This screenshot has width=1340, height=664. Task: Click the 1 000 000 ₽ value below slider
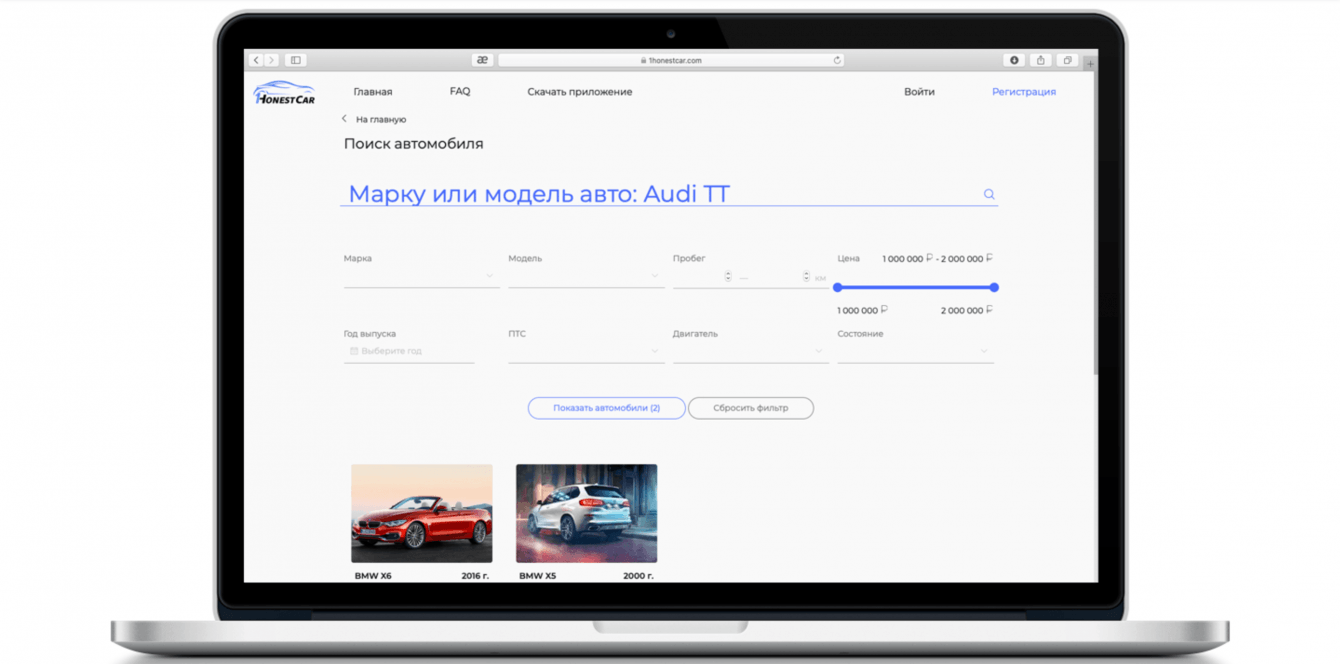click(863, 311)
